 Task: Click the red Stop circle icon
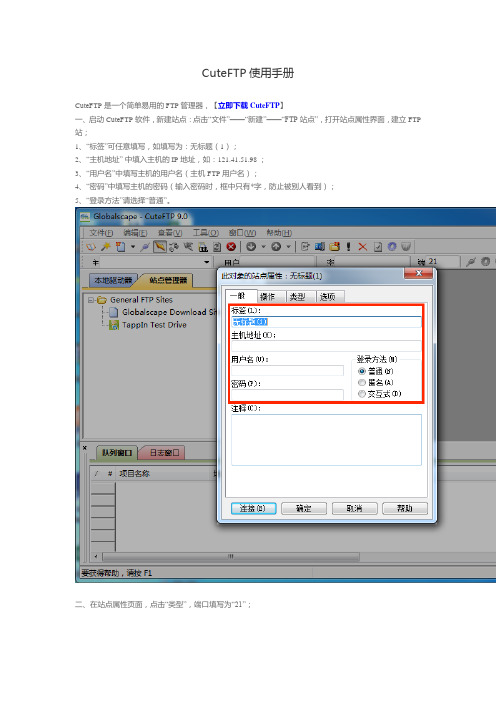pyautogui.click(x=231, y=246)
